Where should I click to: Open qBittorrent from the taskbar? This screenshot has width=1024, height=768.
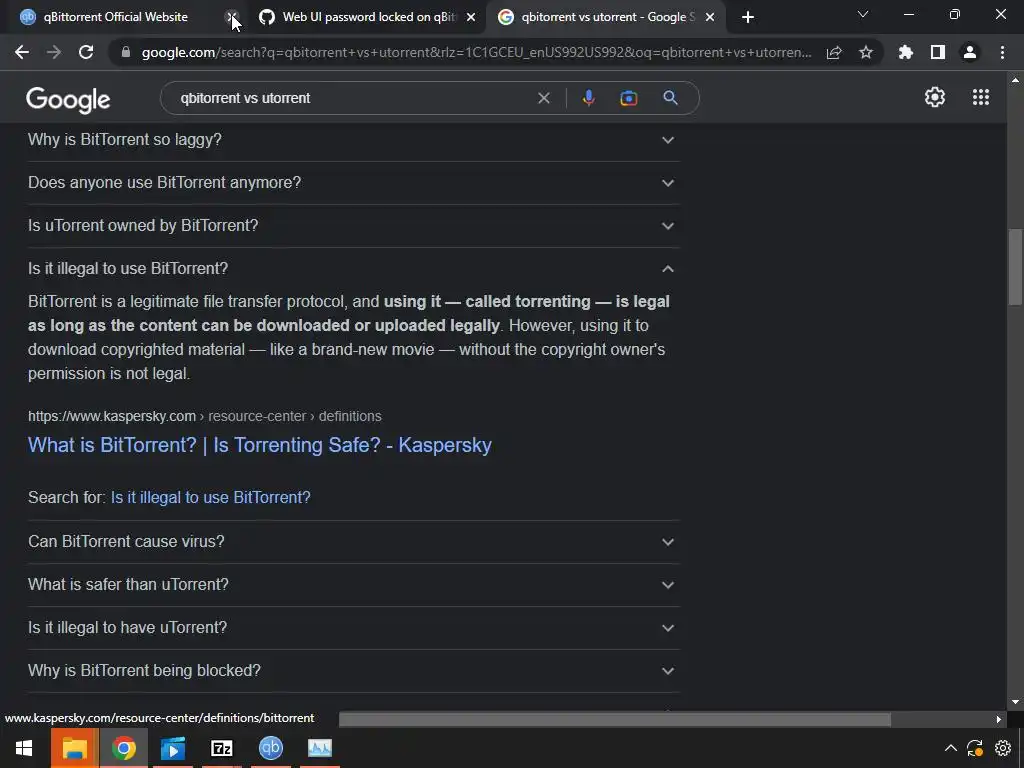(x=270, y=748)
